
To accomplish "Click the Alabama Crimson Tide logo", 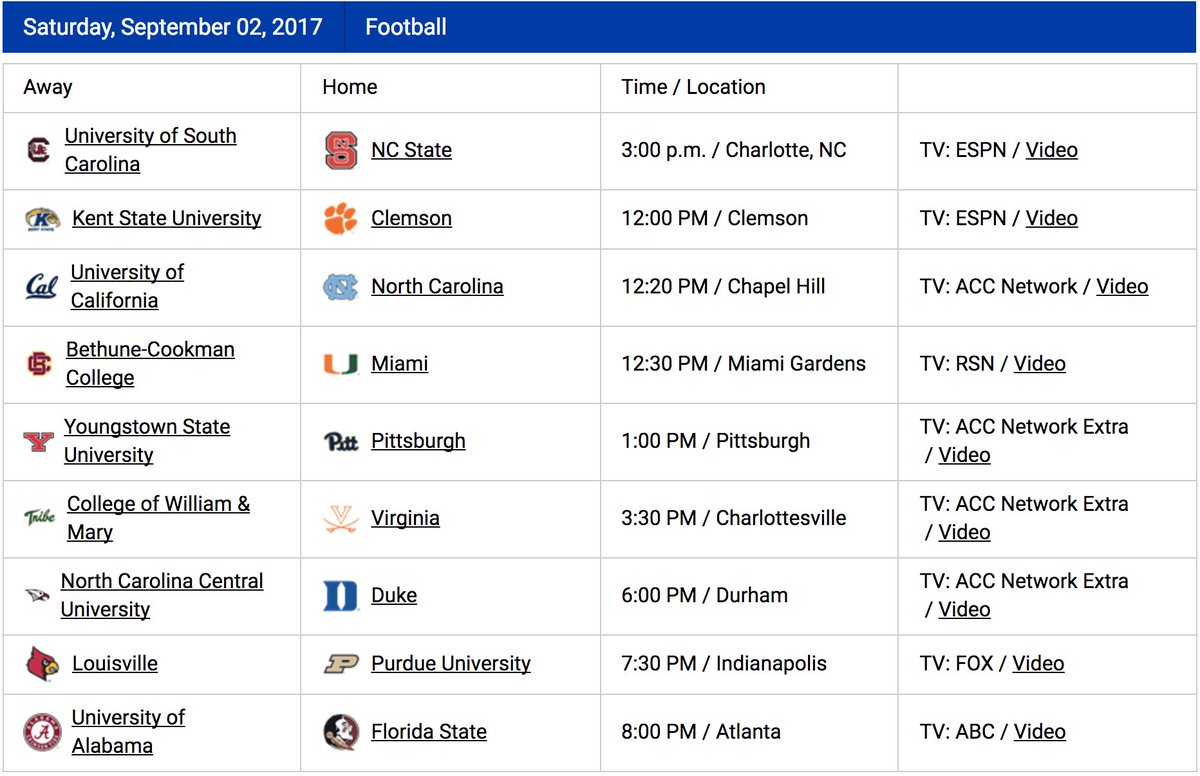I will (x=43, y=732).
